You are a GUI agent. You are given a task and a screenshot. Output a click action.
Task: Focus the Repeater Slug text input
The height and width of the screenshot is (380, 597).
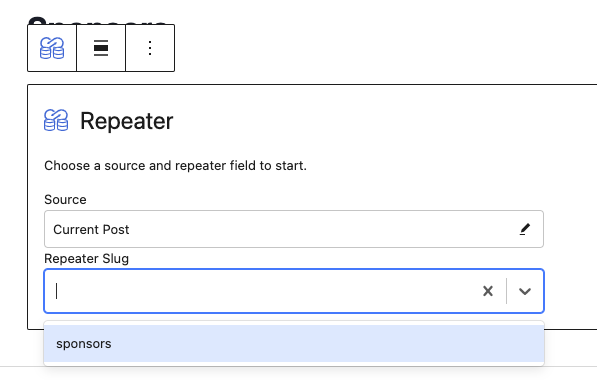point(263,291)
